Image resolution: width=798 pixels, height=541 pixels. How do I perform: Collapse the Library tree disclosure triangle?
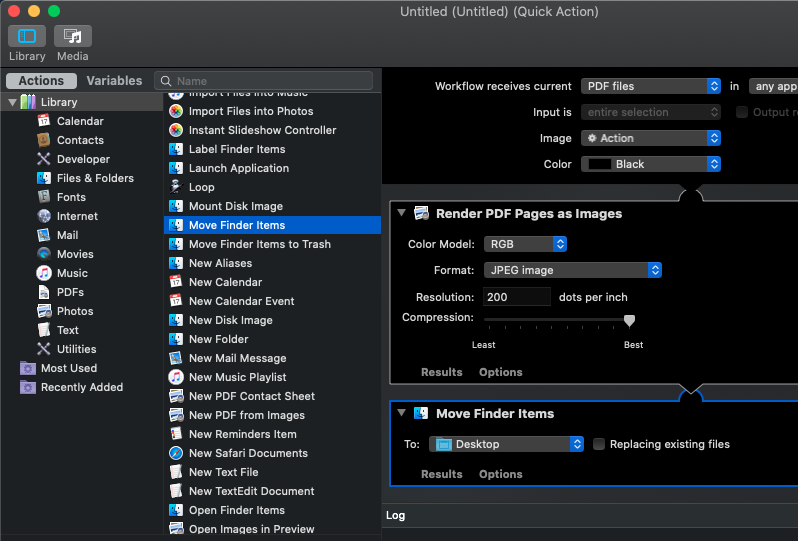click(x=12, y=102)
